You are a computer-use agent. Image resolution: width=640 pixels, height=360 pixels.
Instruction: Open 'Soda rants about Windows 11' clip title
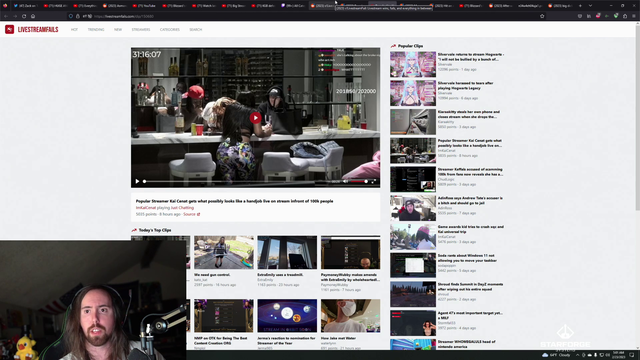click(x=467, y=258)
